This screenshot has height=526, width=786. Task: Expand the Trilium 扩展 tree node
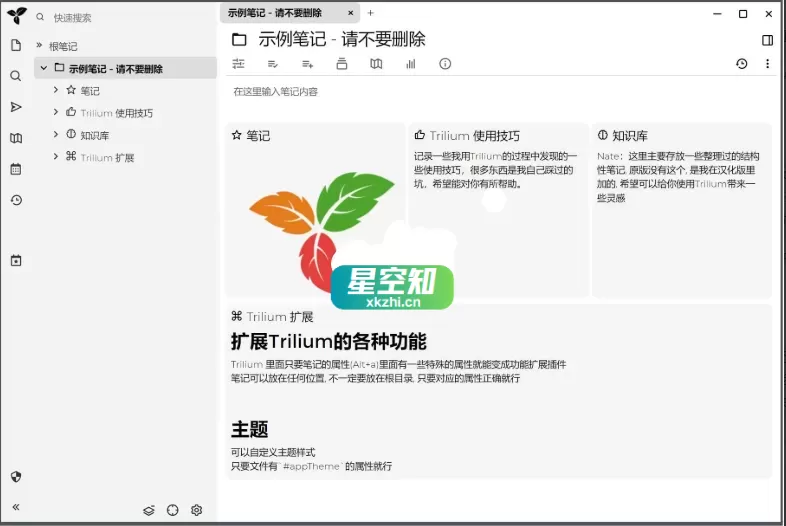[56, 156]
